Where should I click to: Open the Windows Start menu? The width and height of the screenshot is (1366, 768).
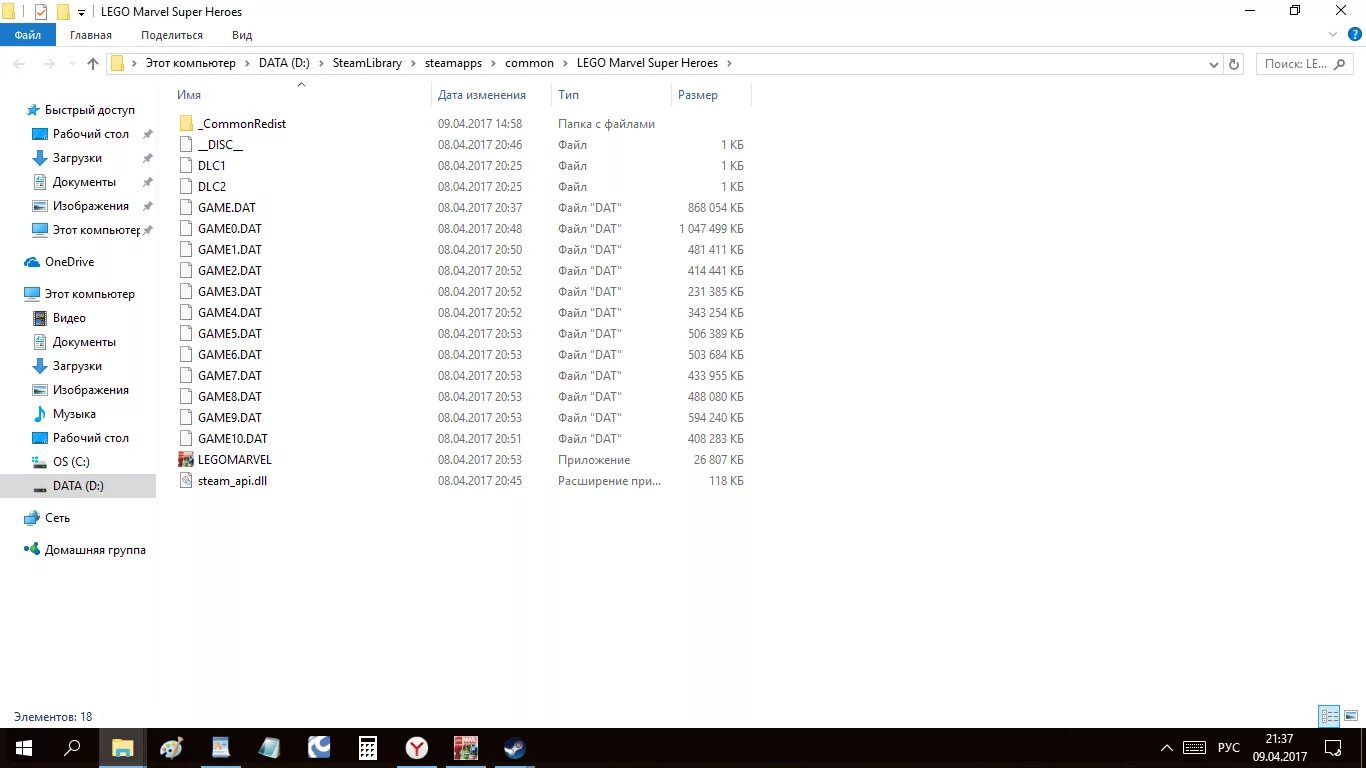coord(24,748)
